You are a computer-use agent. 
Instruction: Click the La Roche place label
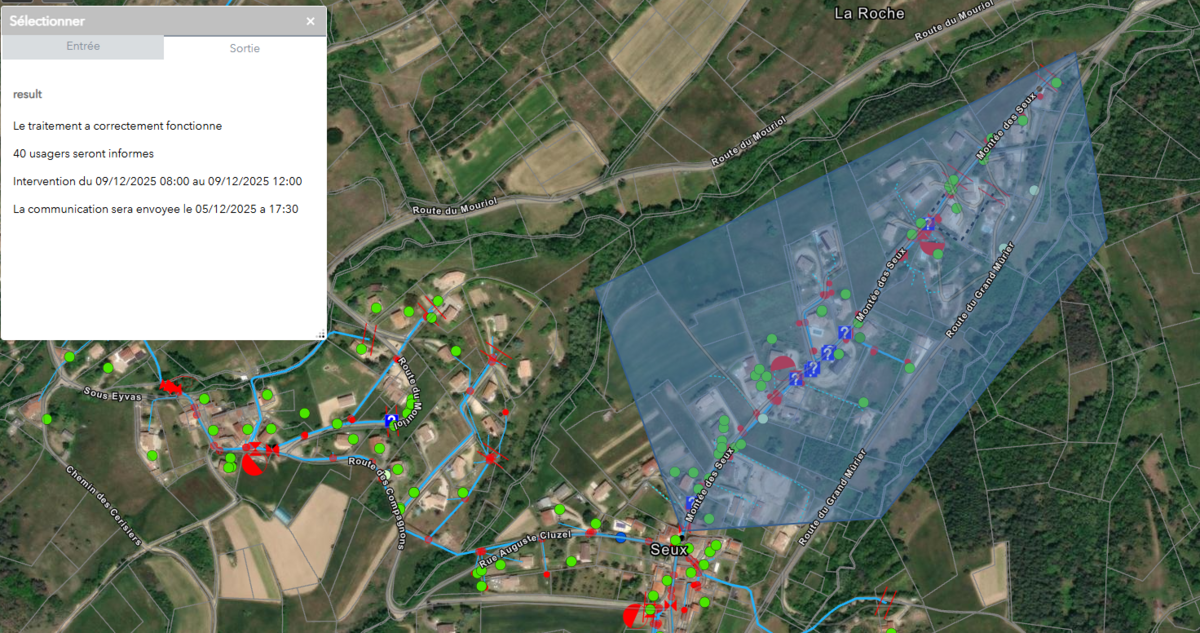point(869,13)
